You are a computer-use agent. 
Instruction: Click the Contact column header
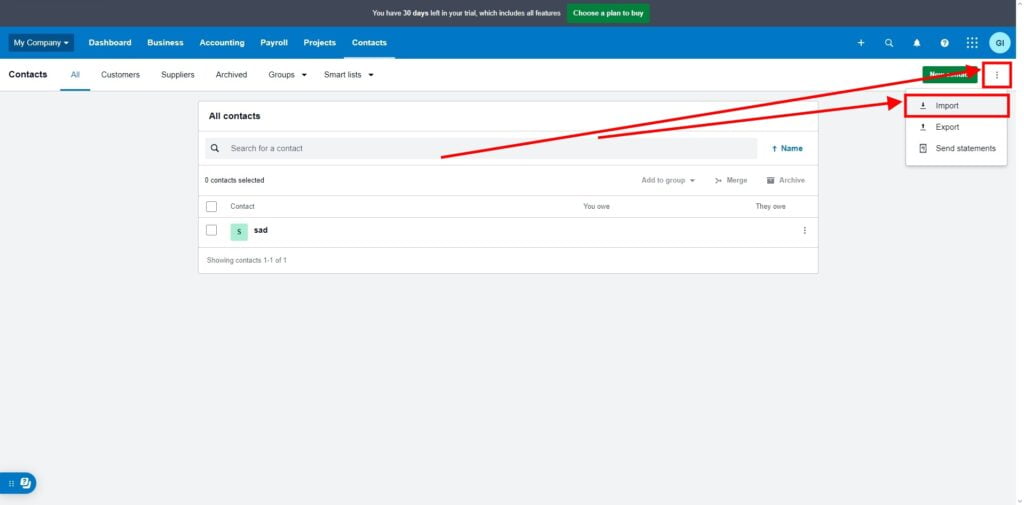point(242,206)
